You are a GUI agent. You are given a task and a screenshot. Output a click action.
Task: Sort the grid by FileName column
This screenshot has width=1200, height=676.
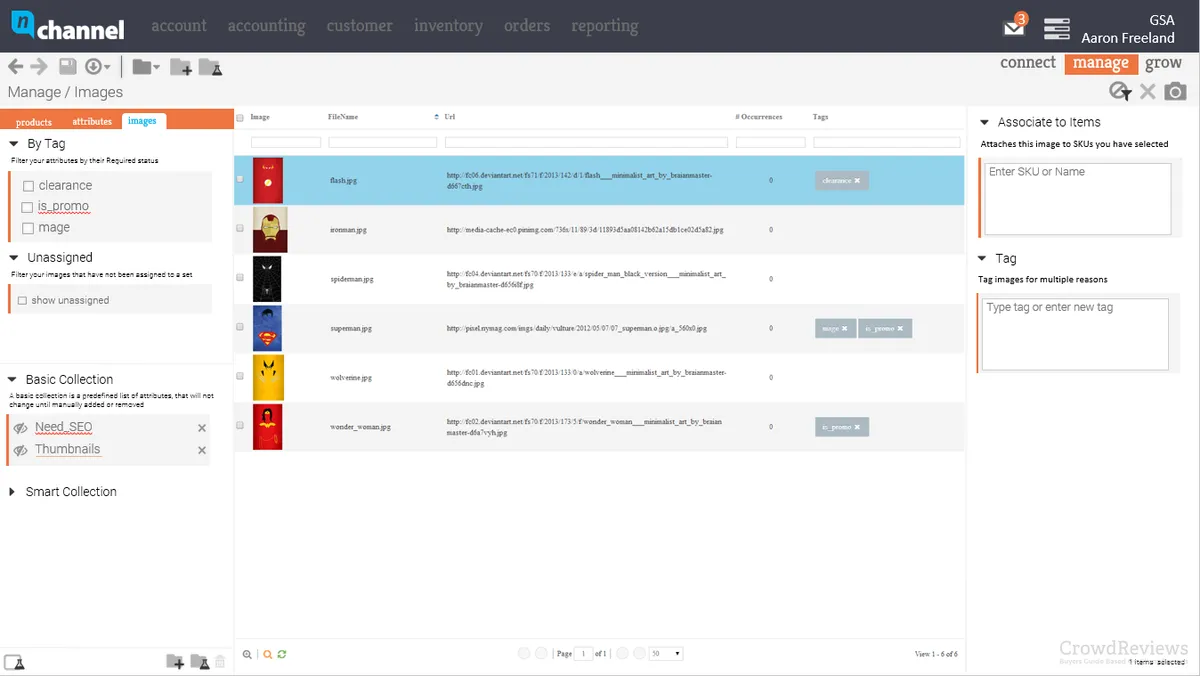pos(343,117)
